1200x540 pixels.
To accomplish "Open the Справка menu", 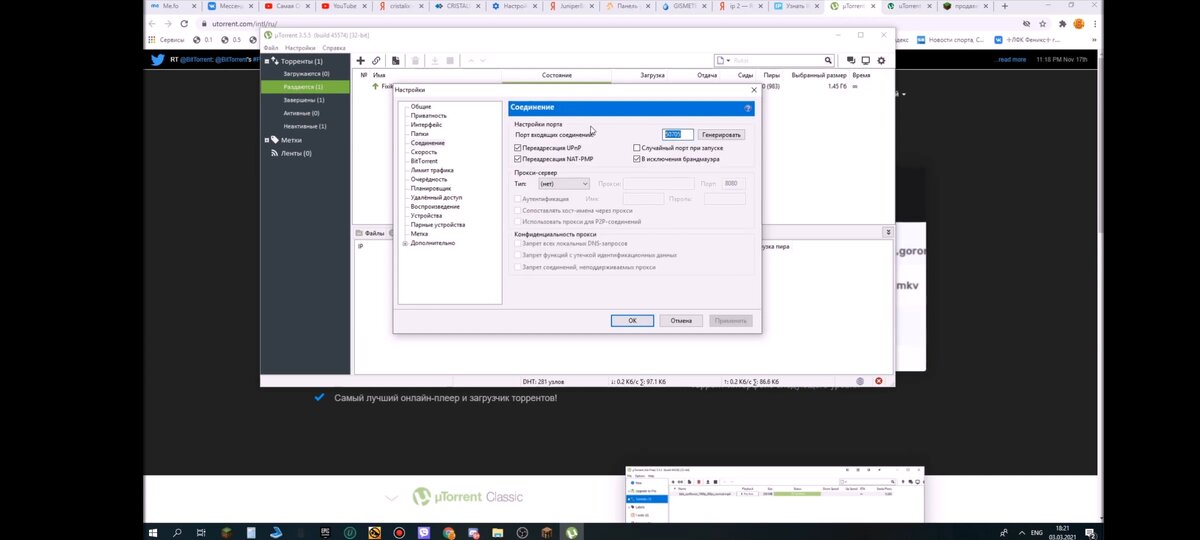I will click(334, 47).
